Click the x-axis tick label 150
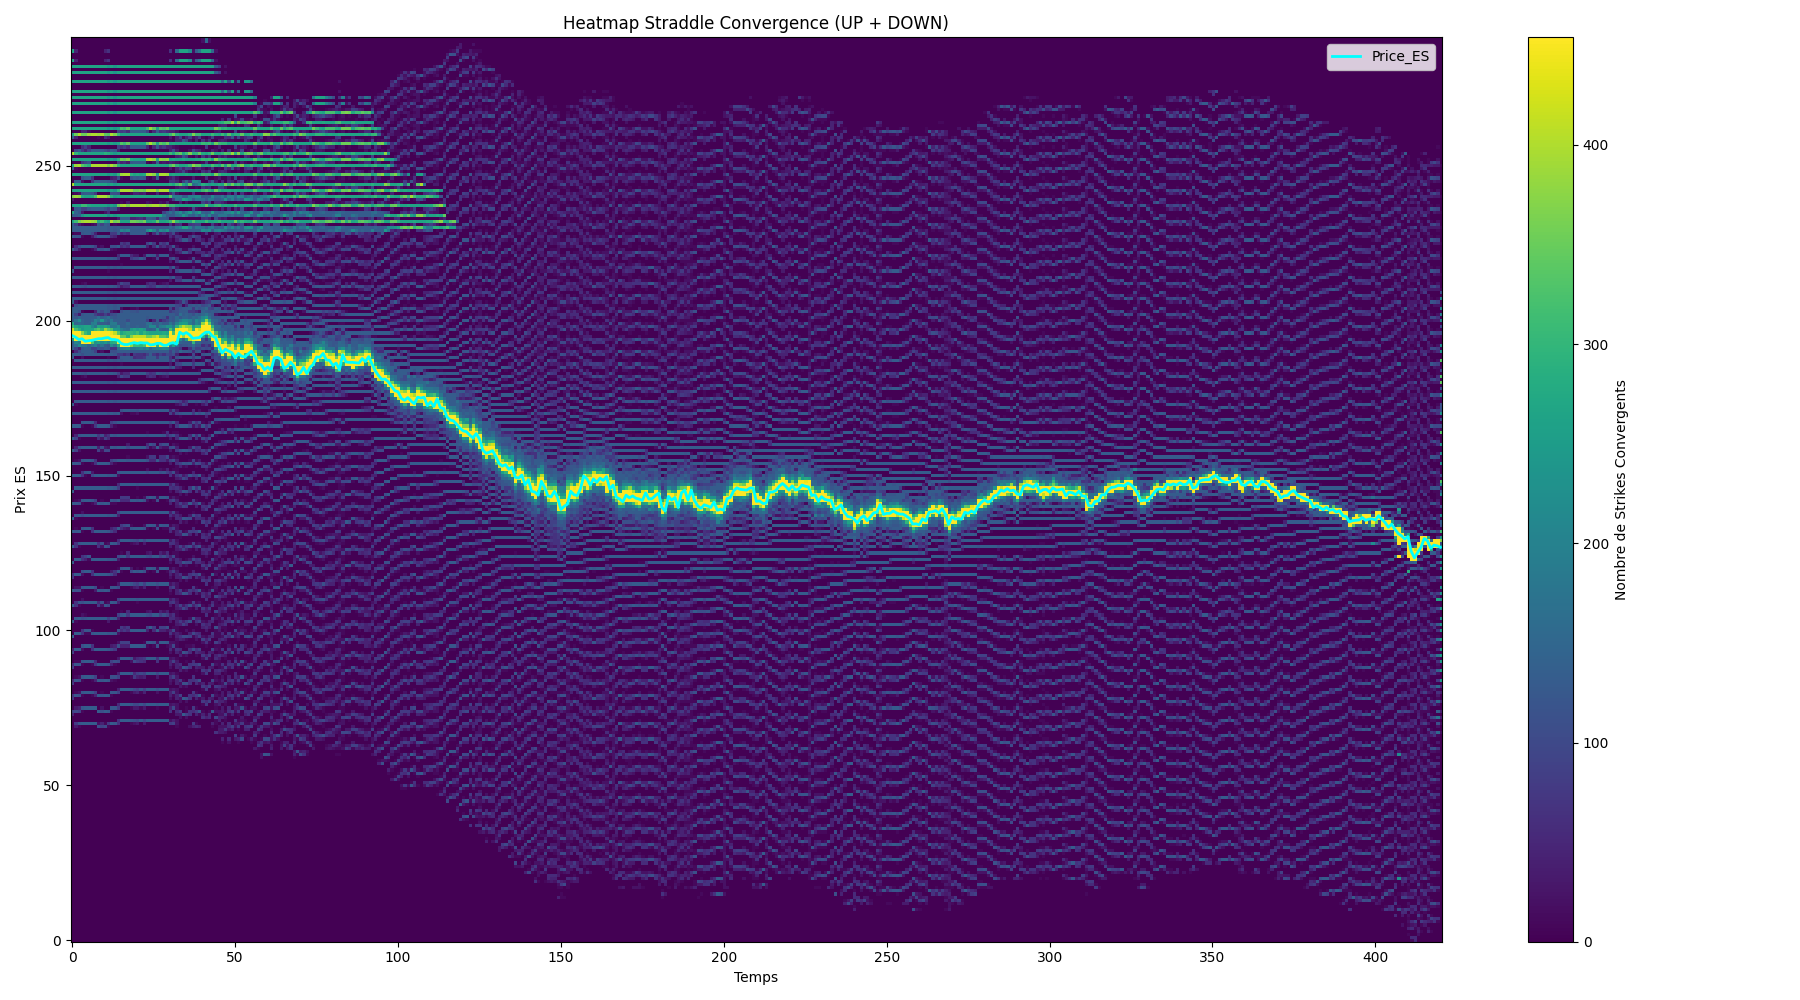Image resolution: width=1800 pixels, height=1000 pixels. click(x=561, y=957)
